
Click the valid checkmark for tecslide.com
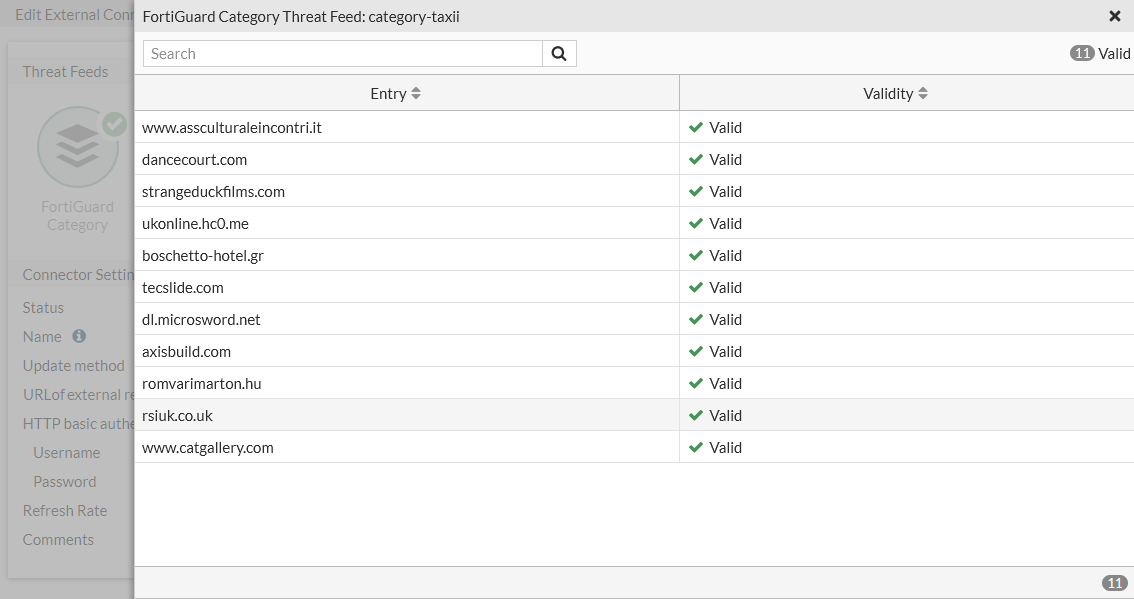pyautogui.click(x=696, y=287)
